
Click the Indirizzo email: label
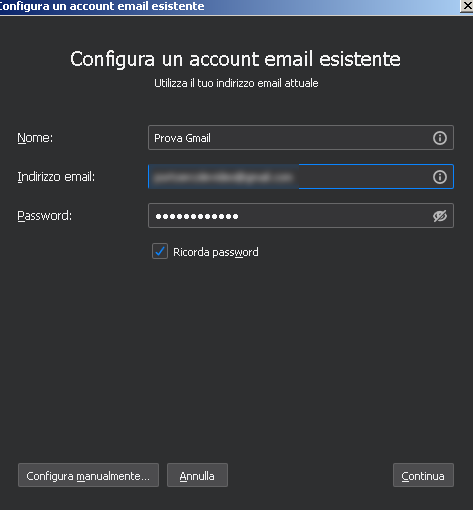[x=56, y=177]
